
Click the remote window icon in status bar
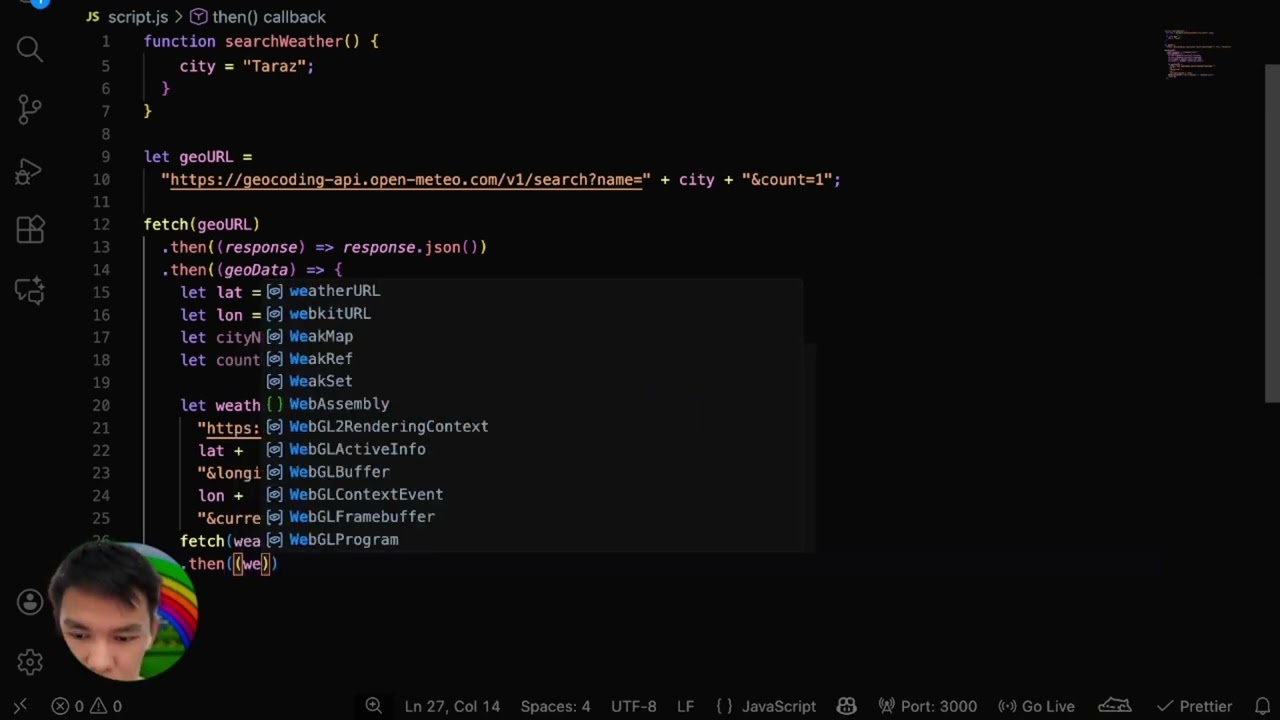[x=20, y=706]
